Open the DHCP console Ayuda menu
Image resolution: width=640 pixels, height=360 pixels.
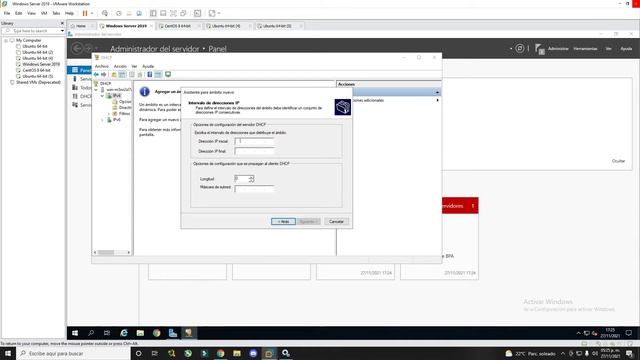coord(148,66)
